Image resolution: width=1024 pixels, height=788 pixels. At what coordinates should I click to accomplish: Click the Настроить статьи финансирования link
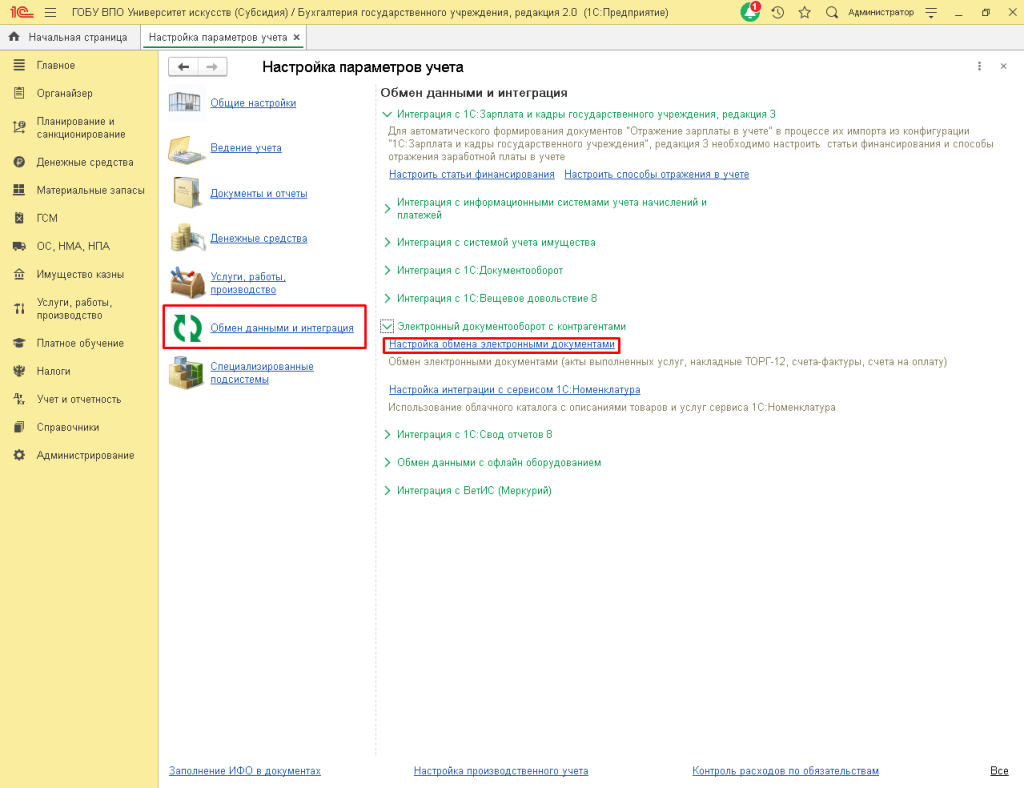point(471,174)
